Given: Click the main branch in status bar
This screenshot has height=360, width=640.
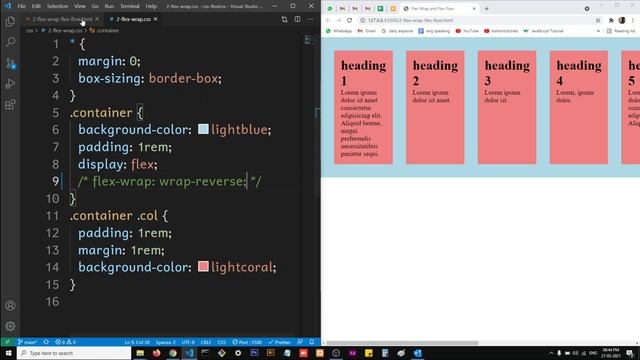Looking at the screenshot, I should coord(27,342).
